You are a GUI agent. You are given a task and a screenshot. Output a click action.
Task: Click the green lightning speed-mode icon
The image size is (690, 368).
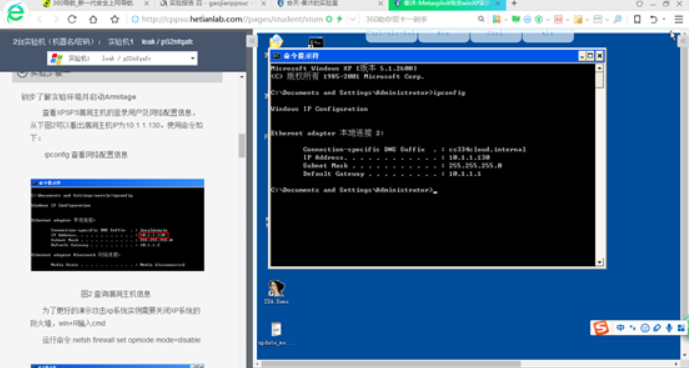coord(340,19)
